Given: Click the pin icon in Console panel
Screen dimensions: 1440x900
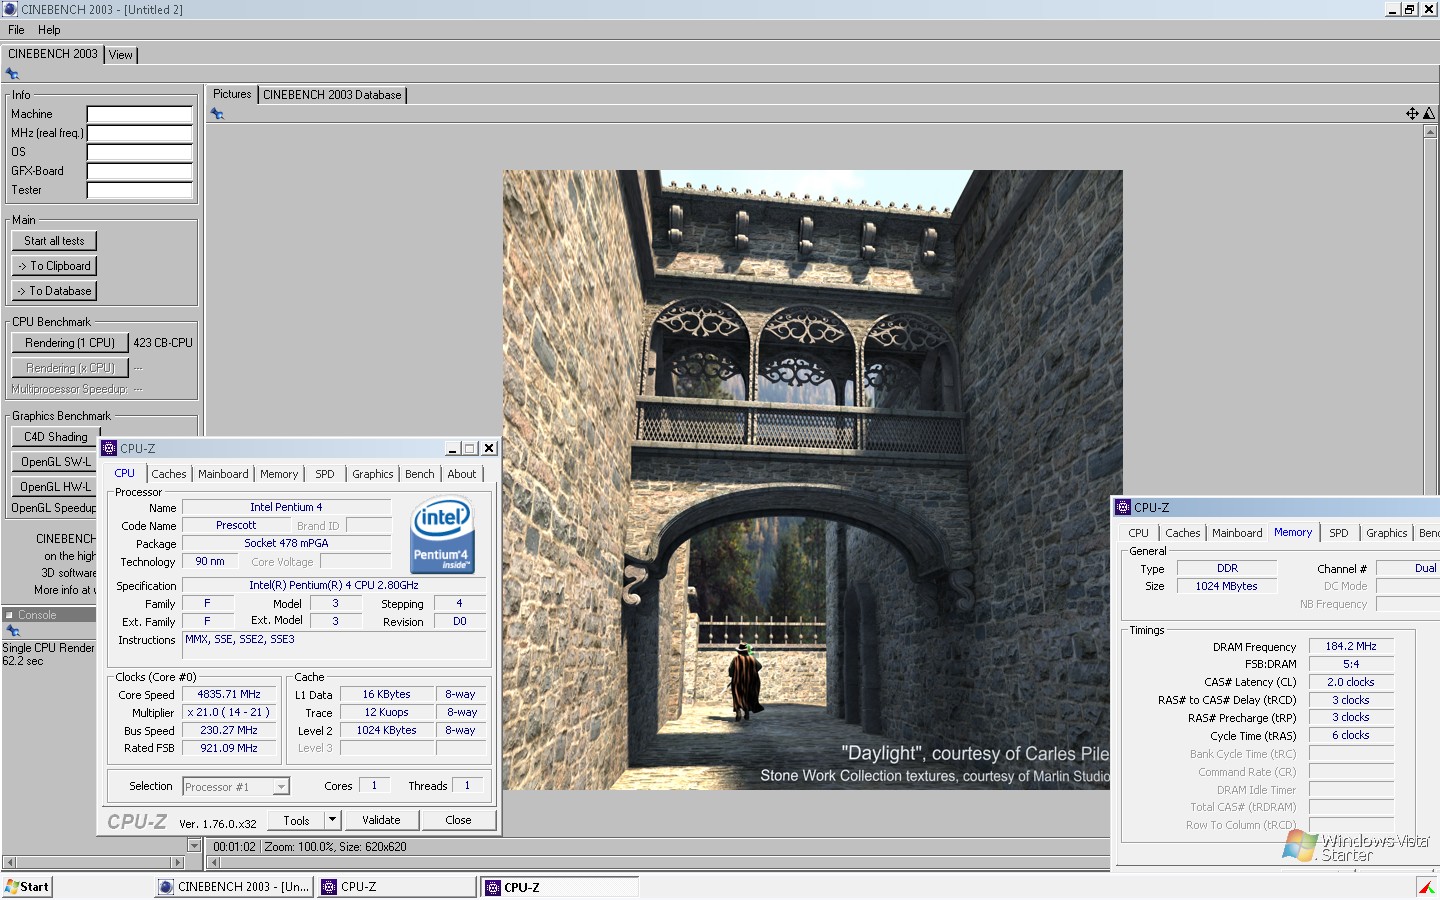Looking at the screenshot, I should tap(13, 631).
